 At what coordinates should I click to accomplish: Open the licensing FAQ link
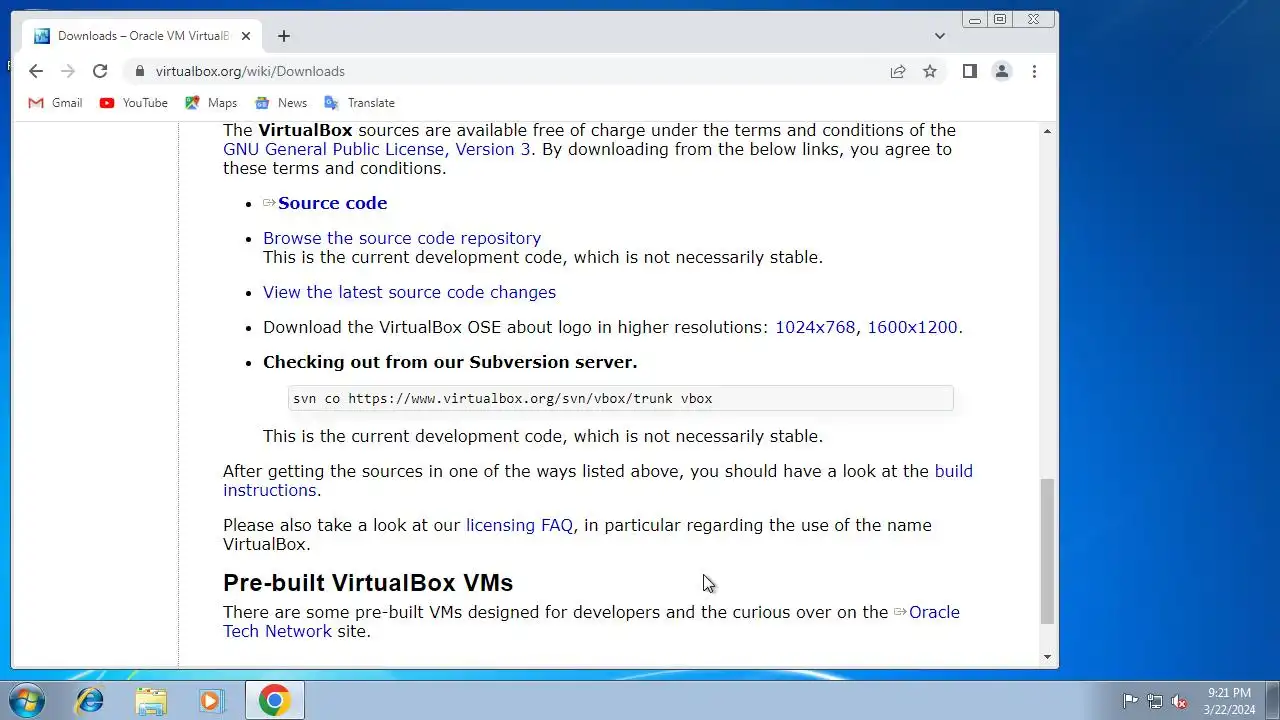click(x=519, y=525)
